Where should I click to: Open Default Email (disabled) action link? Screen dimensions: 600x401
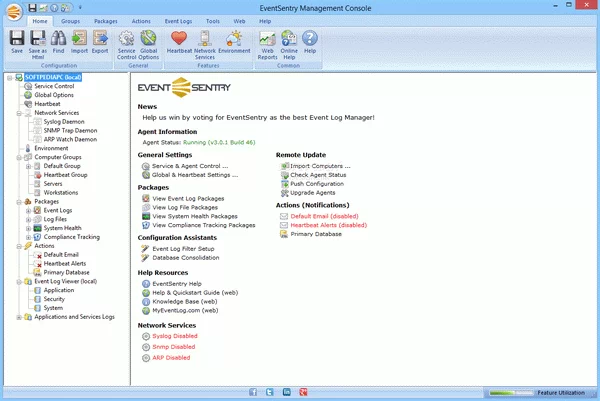(324, 216)
